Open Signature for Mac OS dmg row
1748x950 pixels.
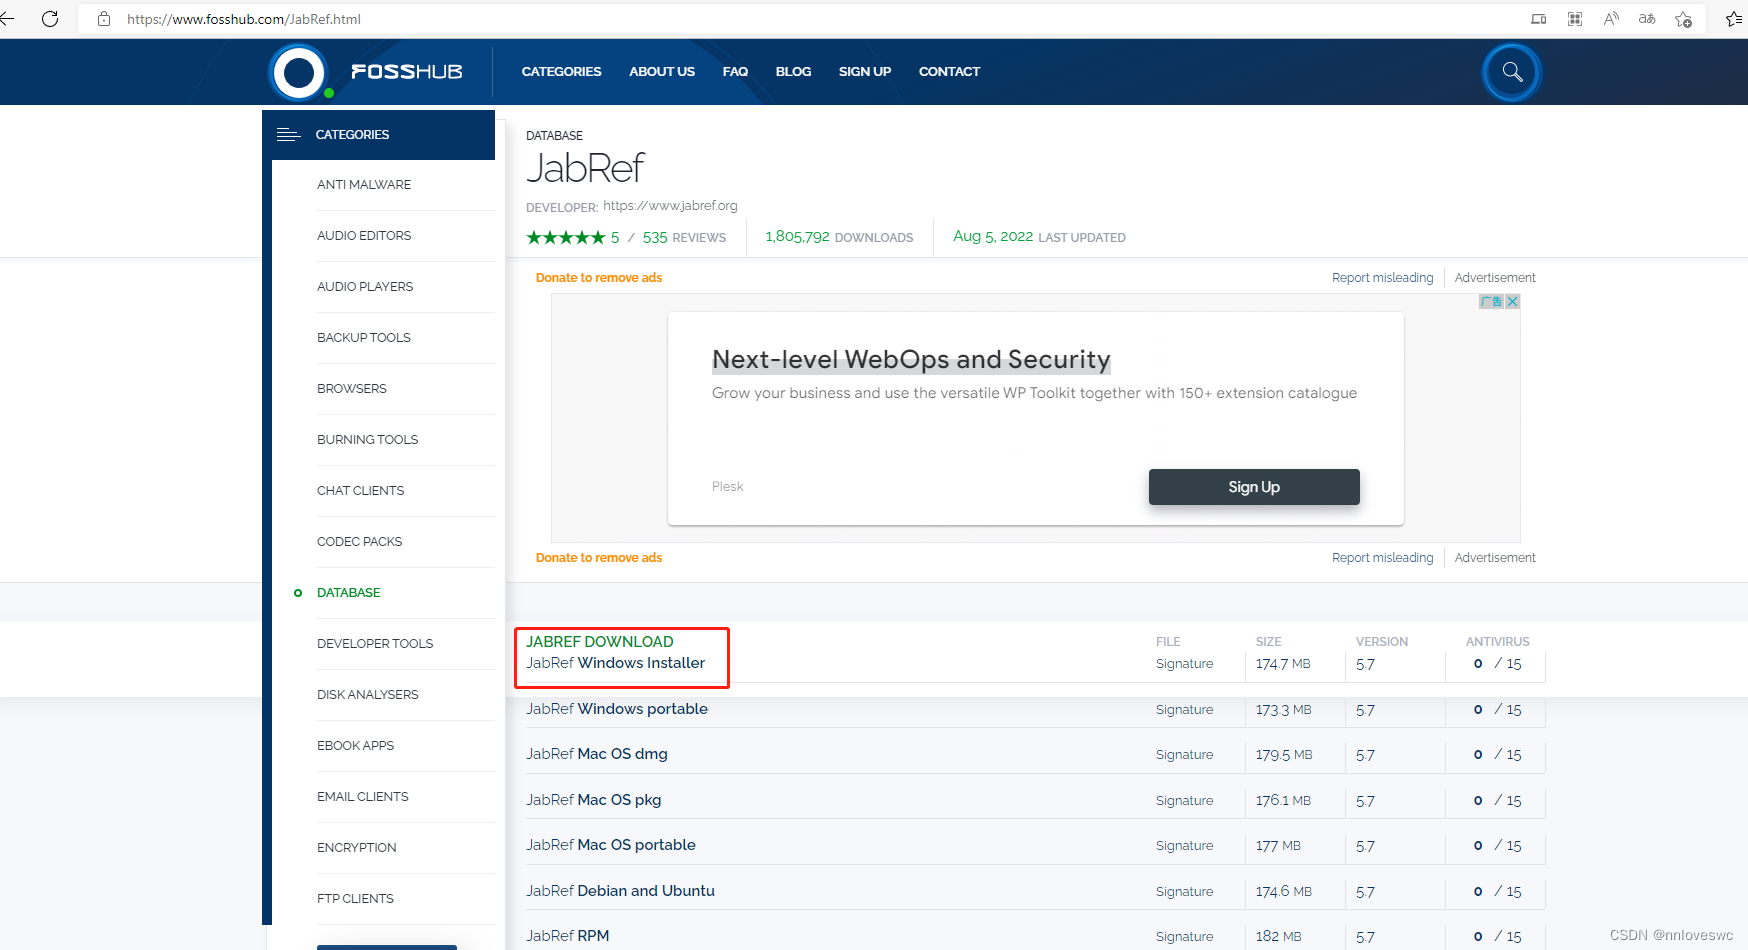click(x=1185, y=755)
